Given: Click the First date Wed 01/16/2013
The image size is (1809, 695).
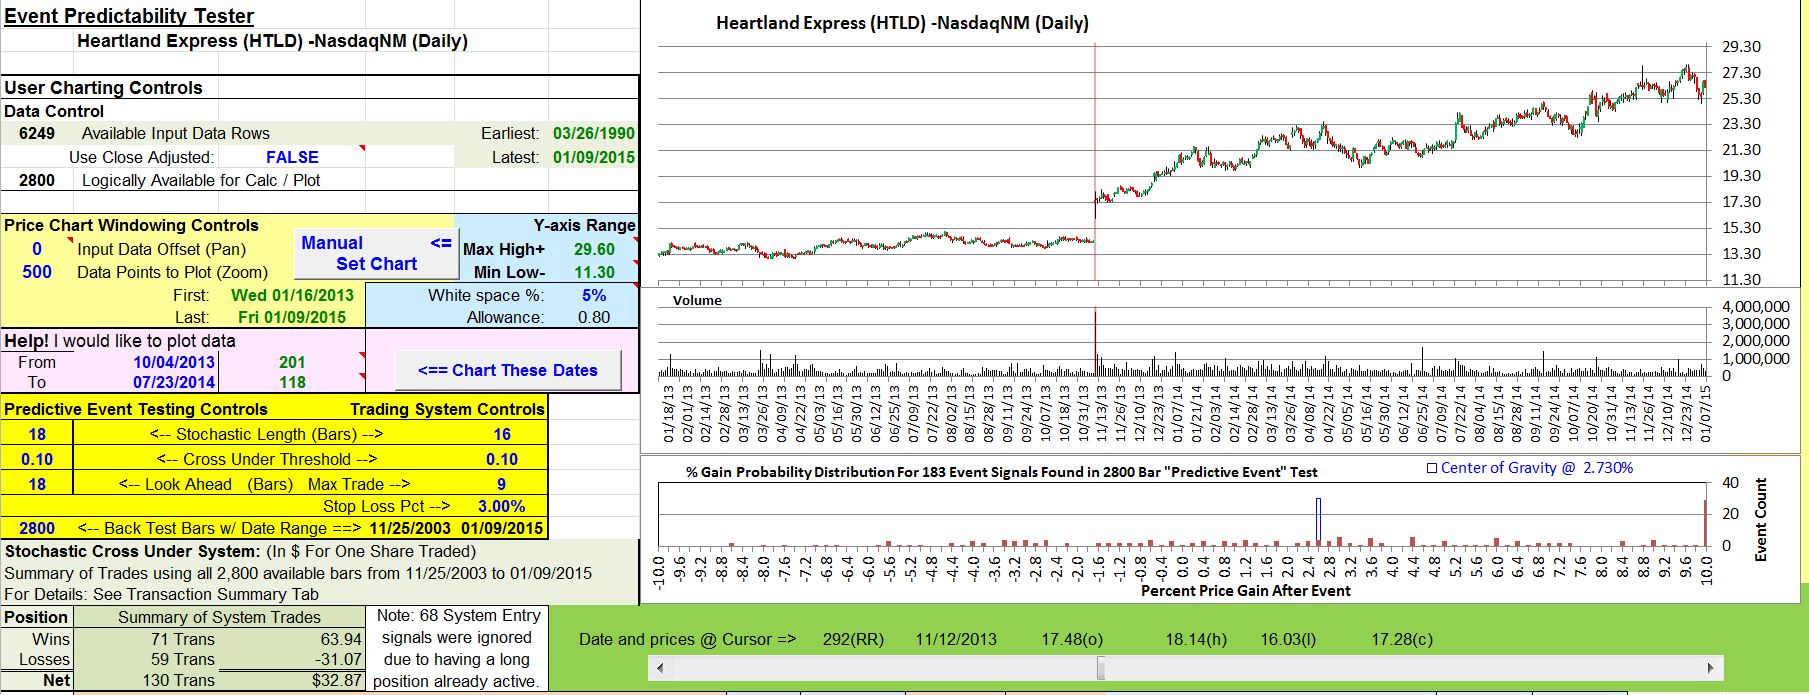Looking at the screenshot, I should pos(292,295).
